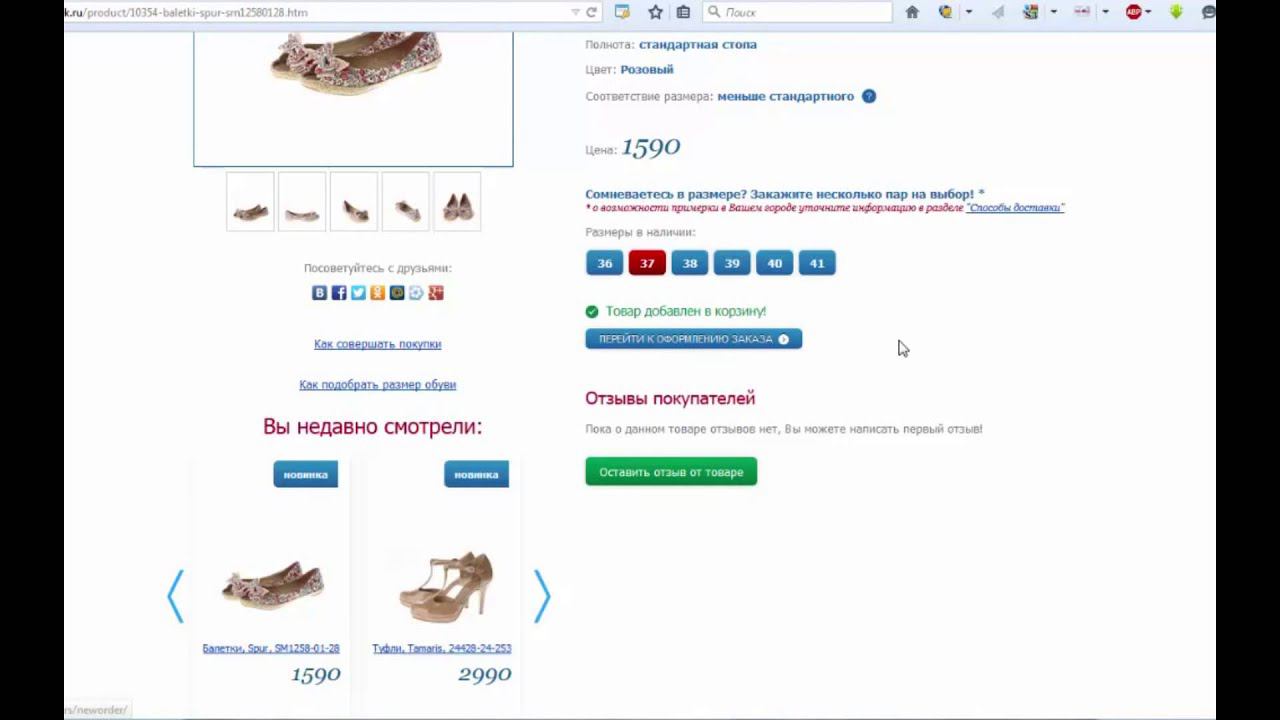The width and height of the screenshot is (1280, 720).
Task: Show previous recently viewed items arrow
Action: pos(176,596)
